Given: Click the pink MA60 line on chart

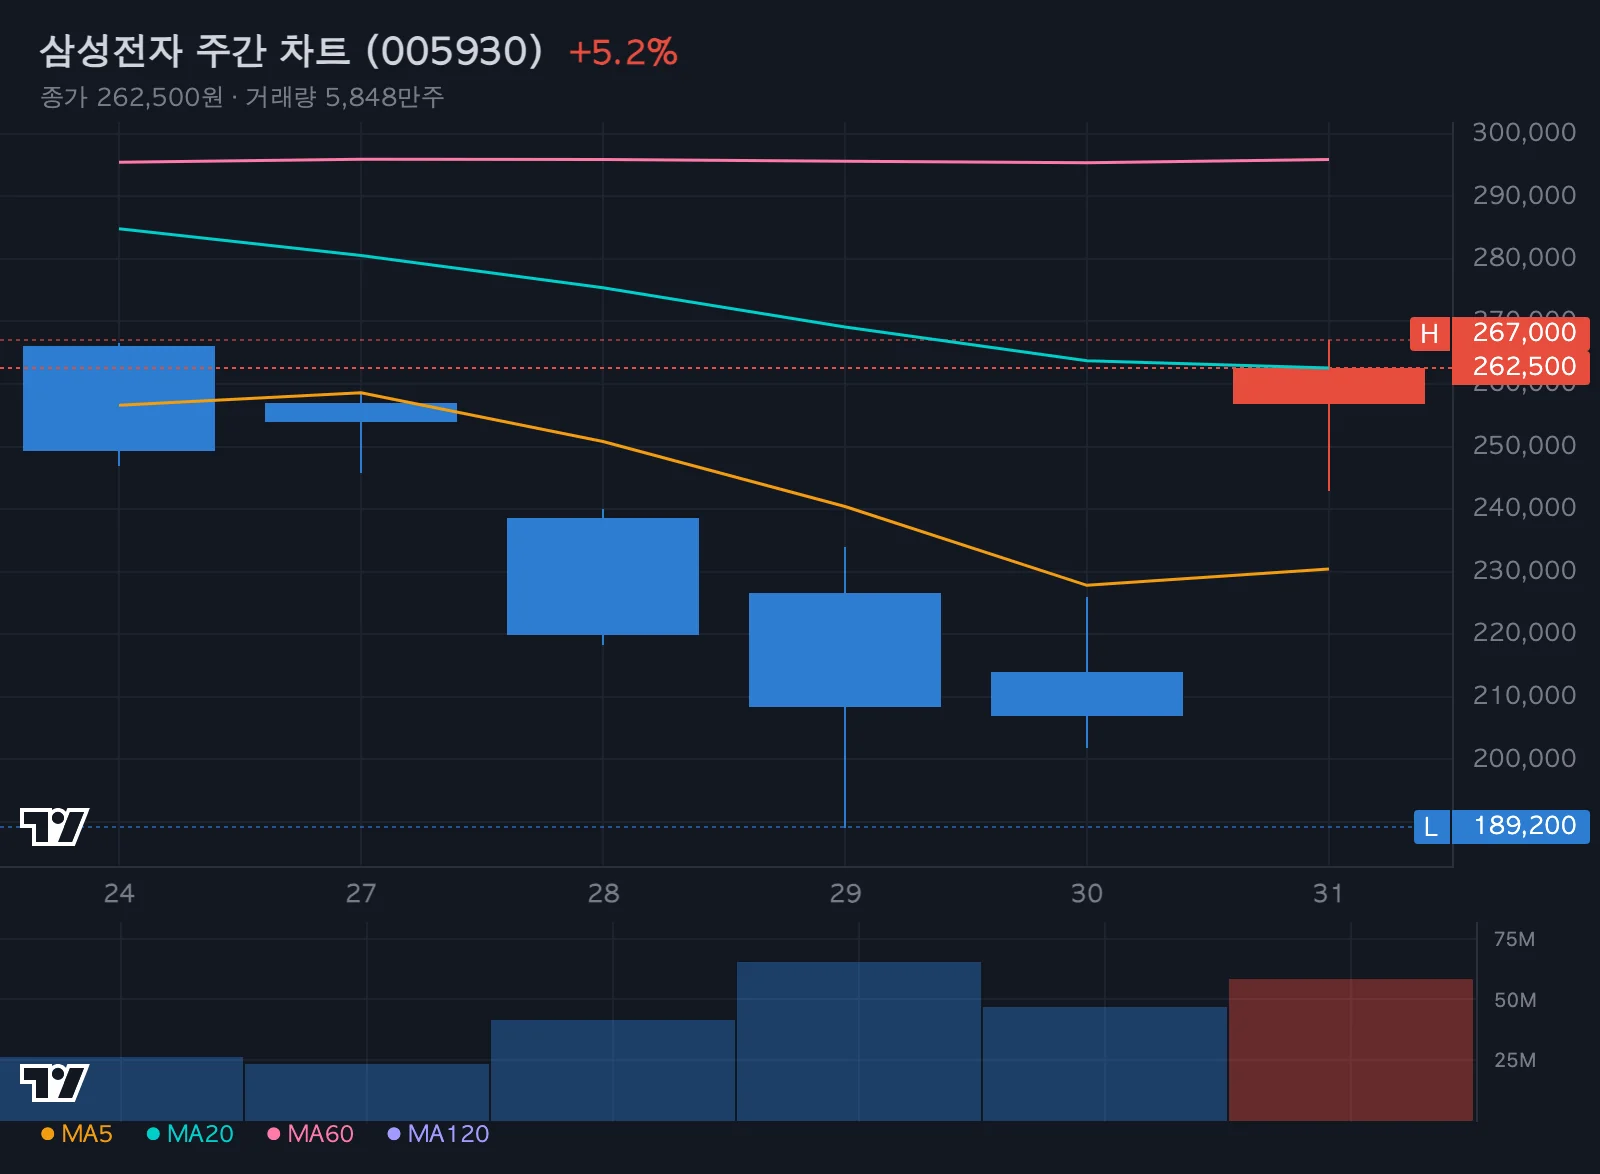Looking at the screenshot, I should tap(724, 160).
